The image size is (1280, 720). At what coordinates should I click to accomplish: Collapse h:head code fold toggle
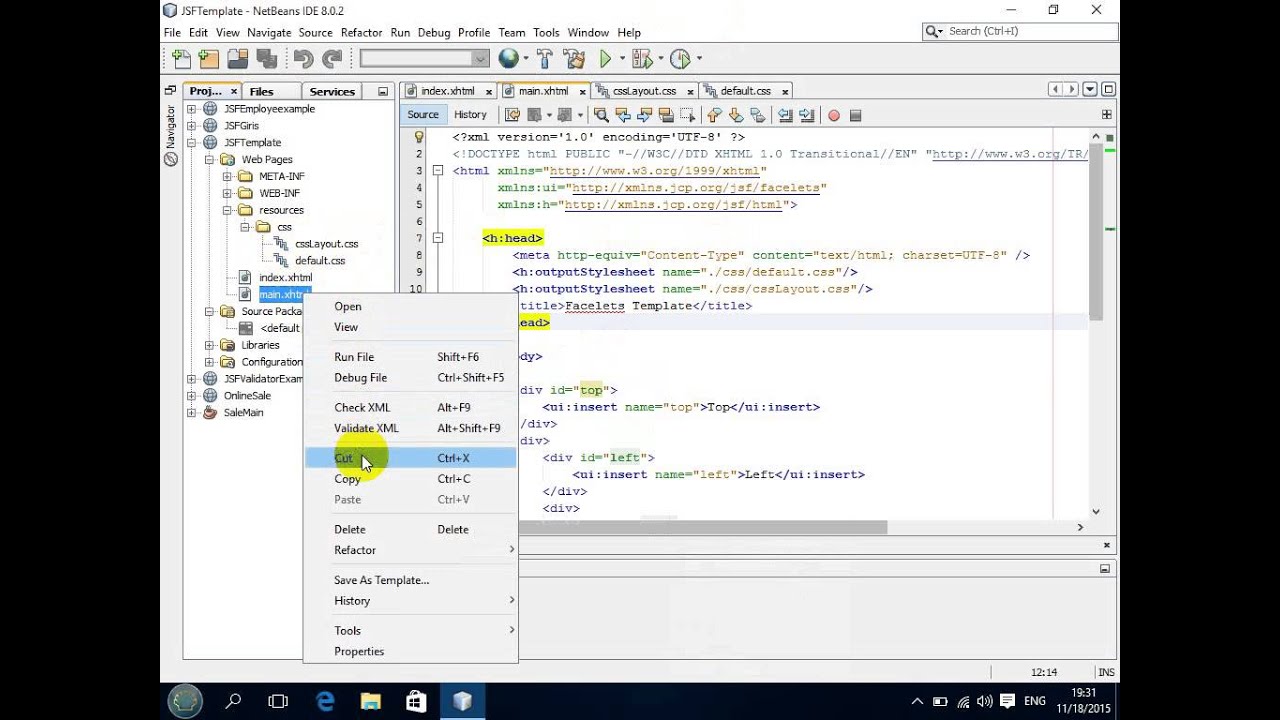point(438,238)
